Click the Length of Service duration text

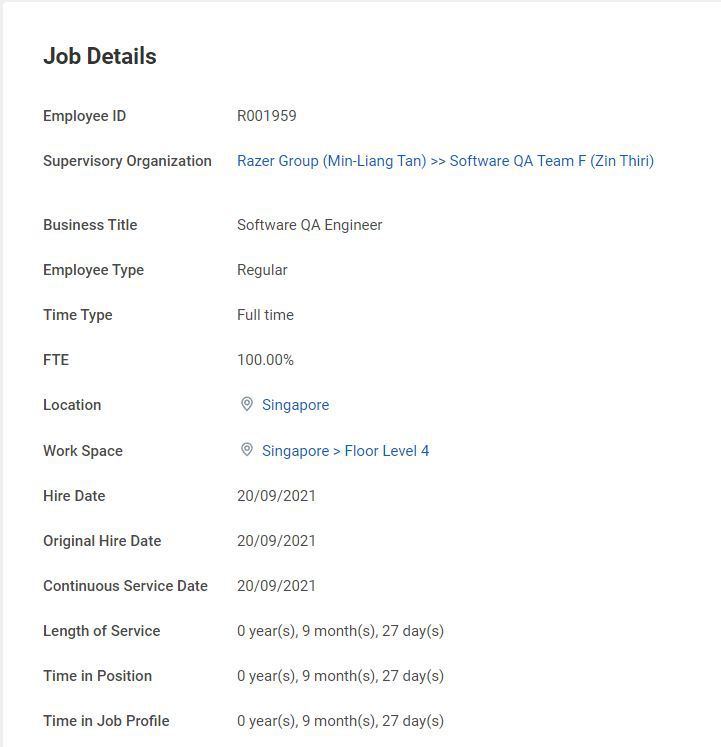point(340,631)
